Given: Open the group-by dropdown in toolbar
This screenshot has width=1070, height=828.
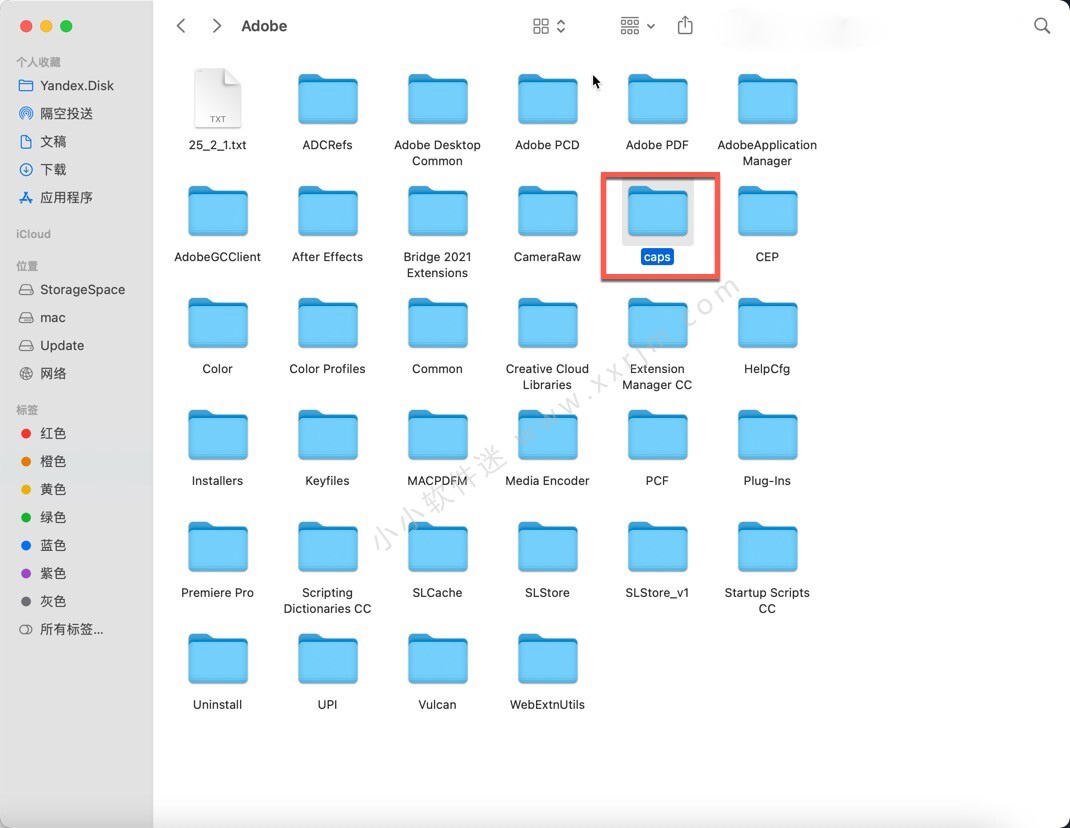Looking at the screenshot, I should pos(637,26).
